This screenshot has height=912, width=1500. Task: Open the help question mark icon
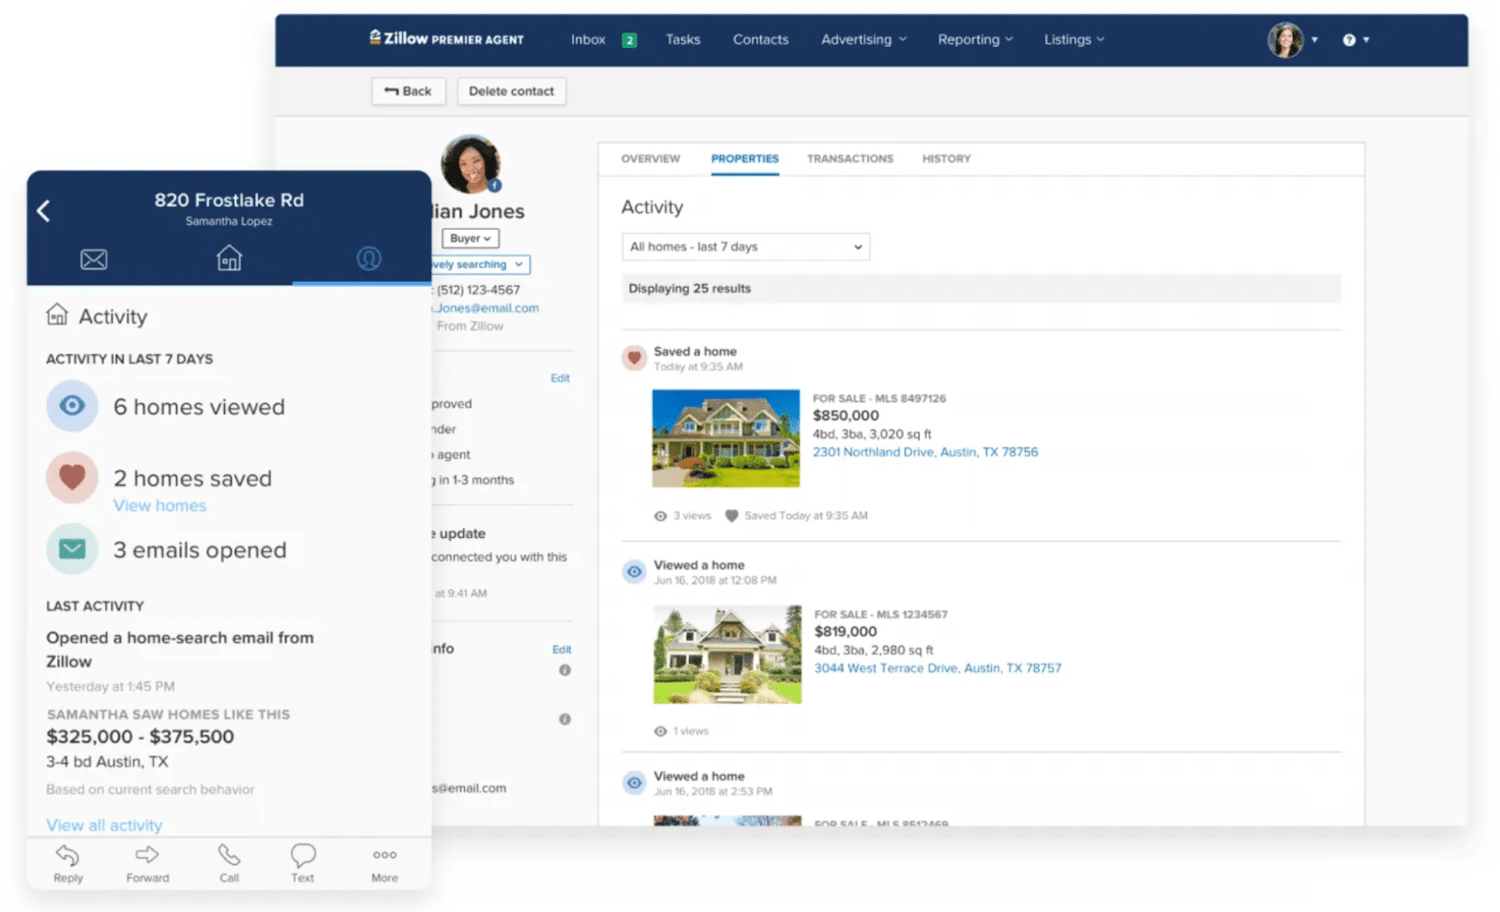1351,39
